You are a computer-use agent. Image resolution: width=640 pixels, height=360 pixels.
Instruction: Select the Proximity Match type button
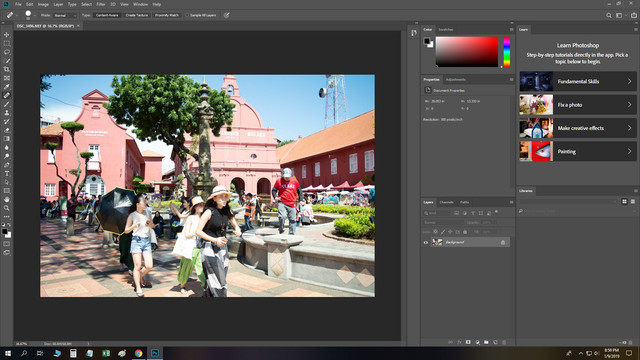[167, 15]
